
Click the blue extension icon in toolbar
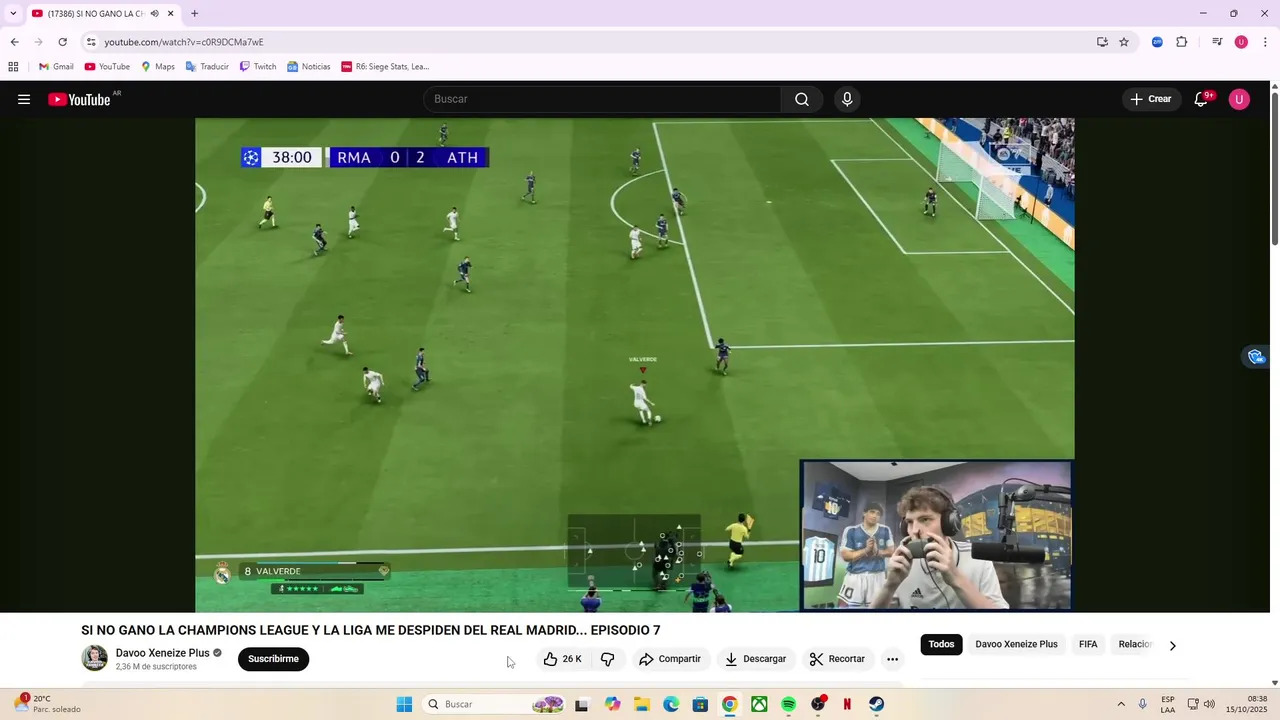click(x=1157, y=42)
